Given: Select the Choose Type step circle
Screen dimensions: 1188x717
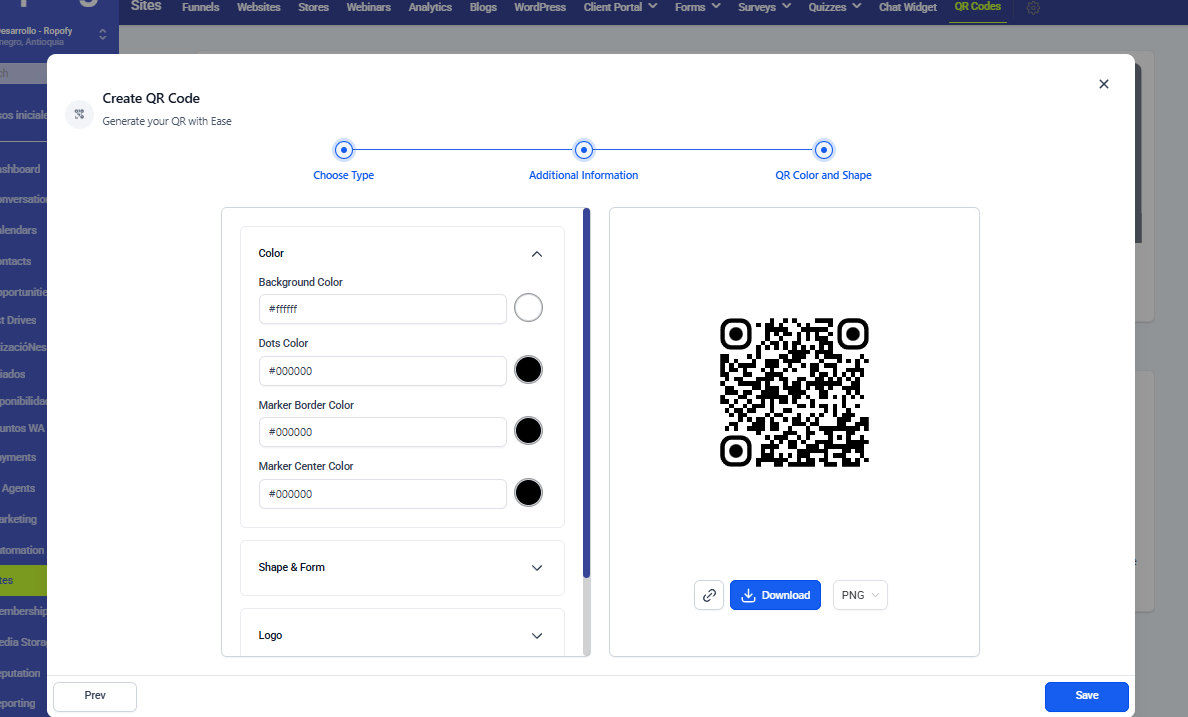Looking at the screenshot, I should click(x=344, y=150).
